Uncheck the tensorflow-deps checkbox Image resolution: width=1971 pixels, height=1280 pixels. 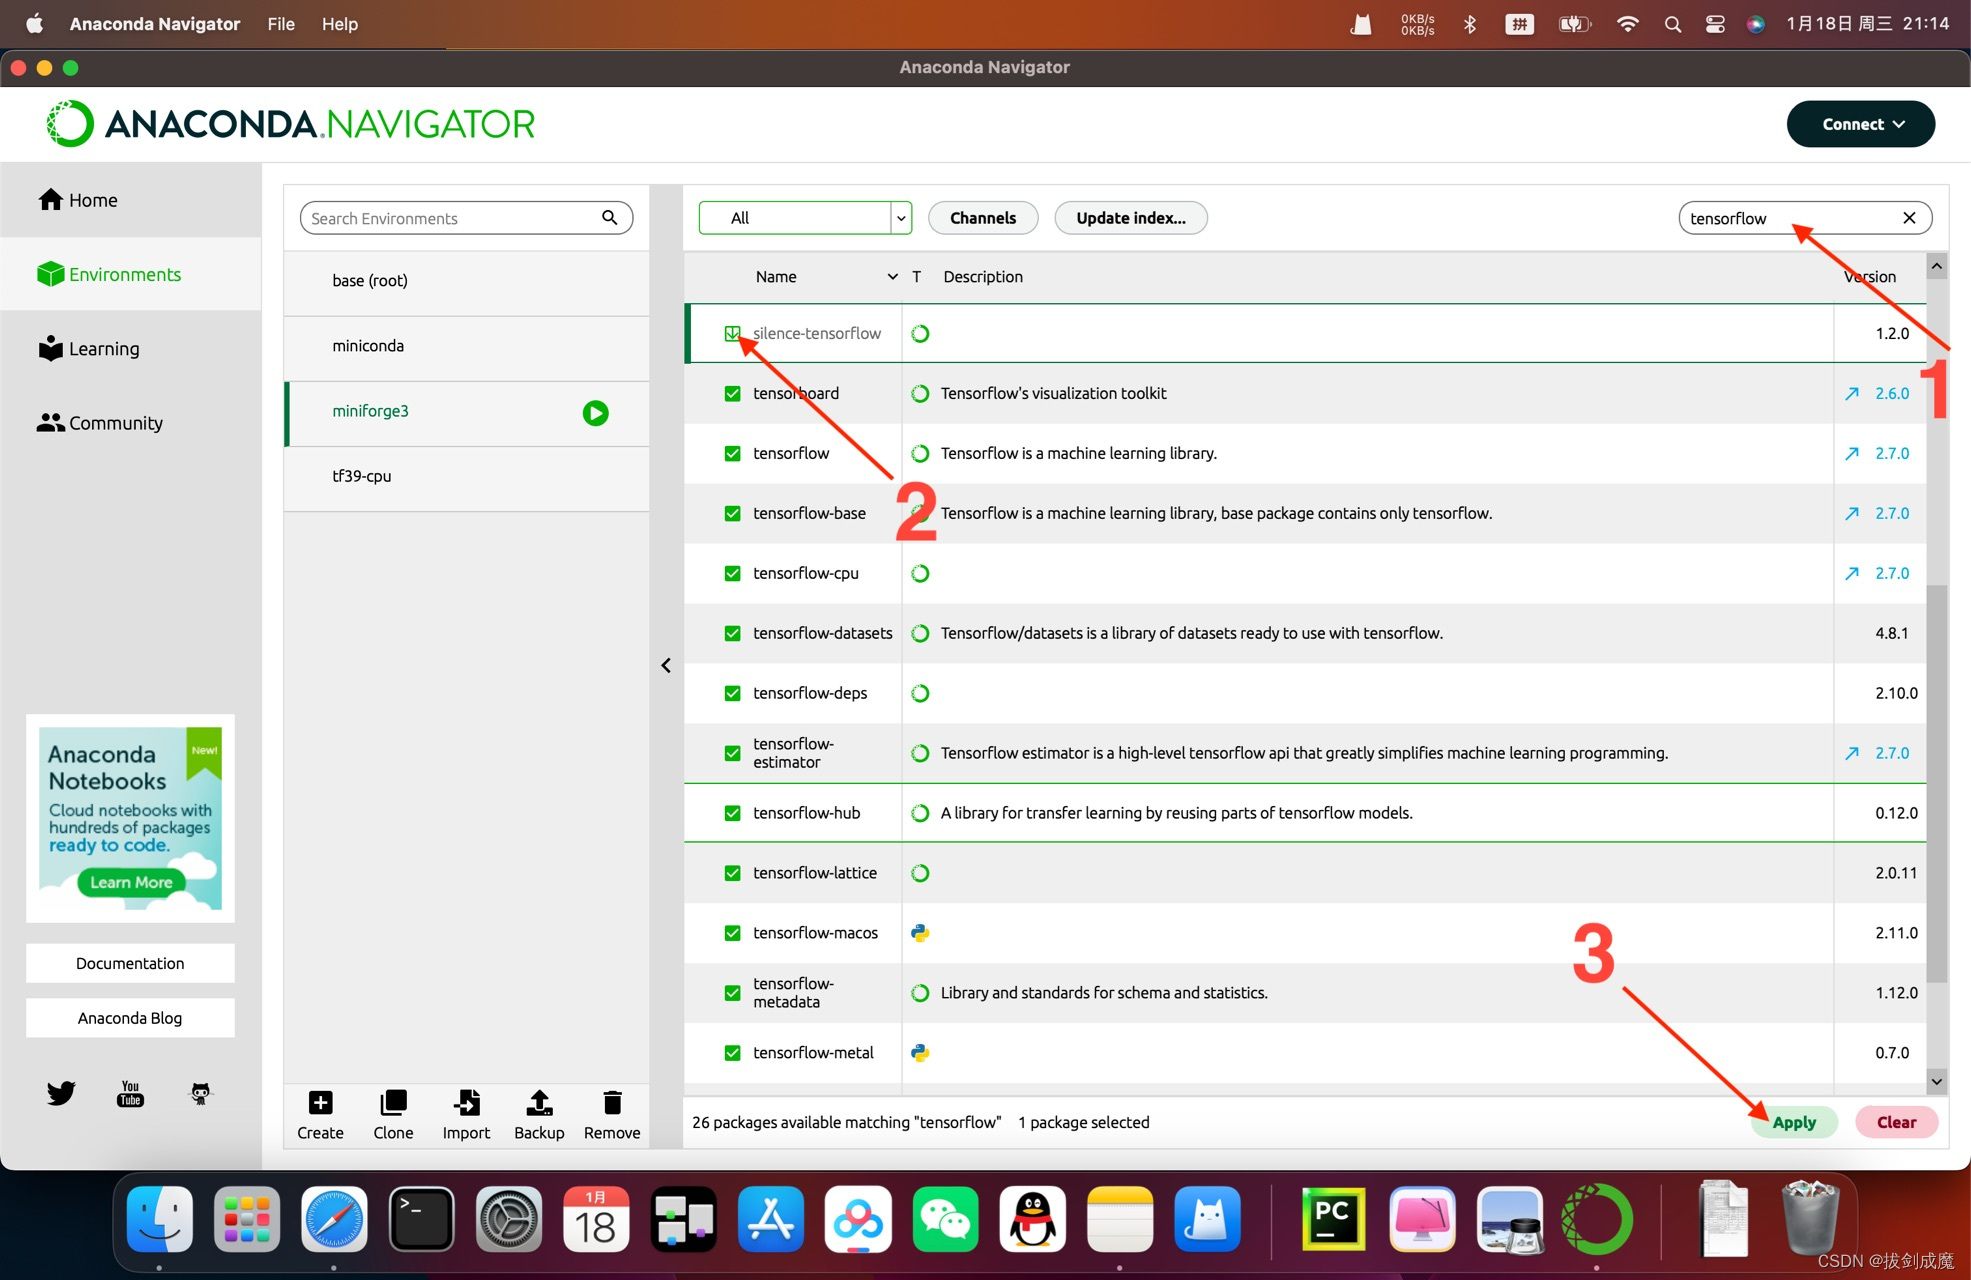click(x=732, y=693)
